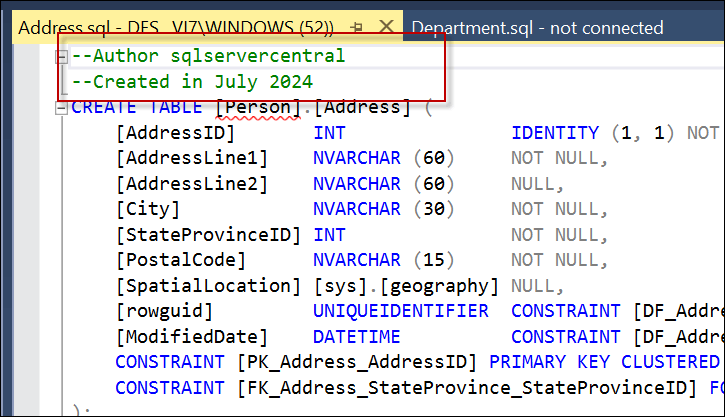Image resolution: width=725 pixels, height=417 pixels.
Task: Click the --Created in July 2024 comment
Action: (x=192, y=82)
